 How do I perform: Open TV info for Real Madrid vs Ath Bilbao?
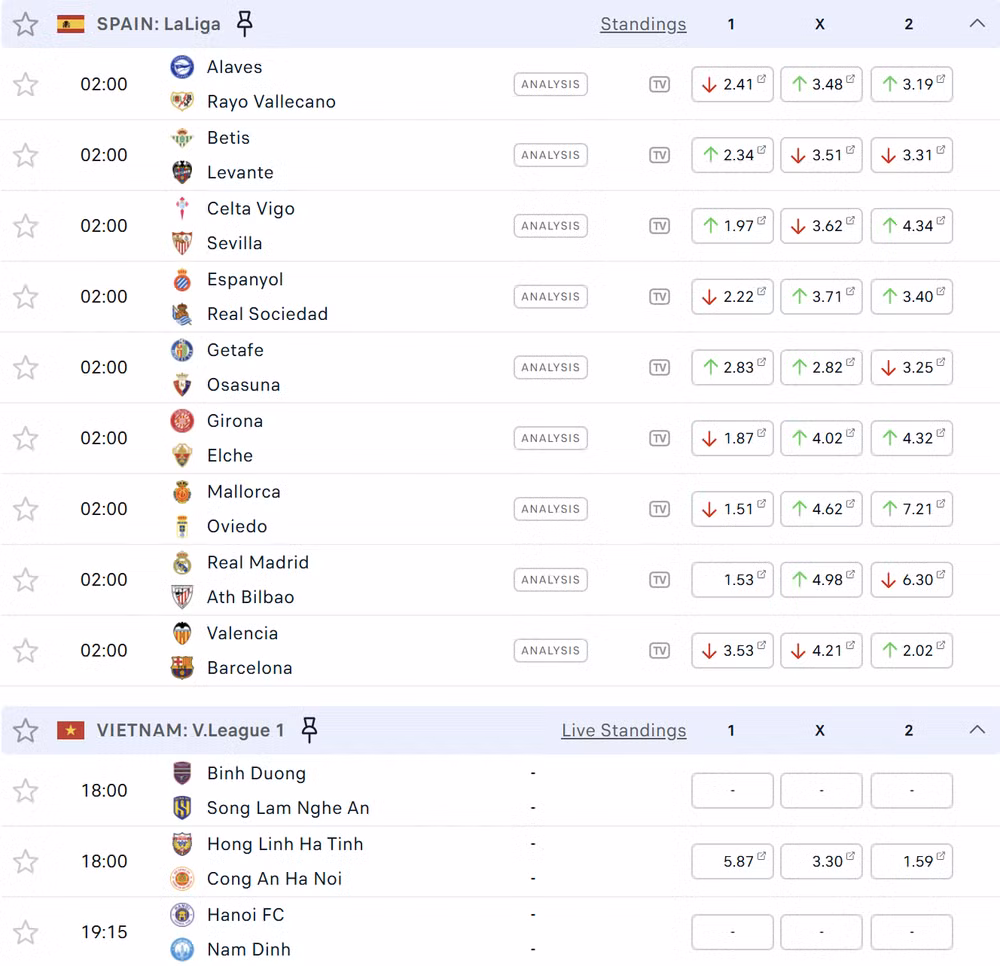pos(659,580)
